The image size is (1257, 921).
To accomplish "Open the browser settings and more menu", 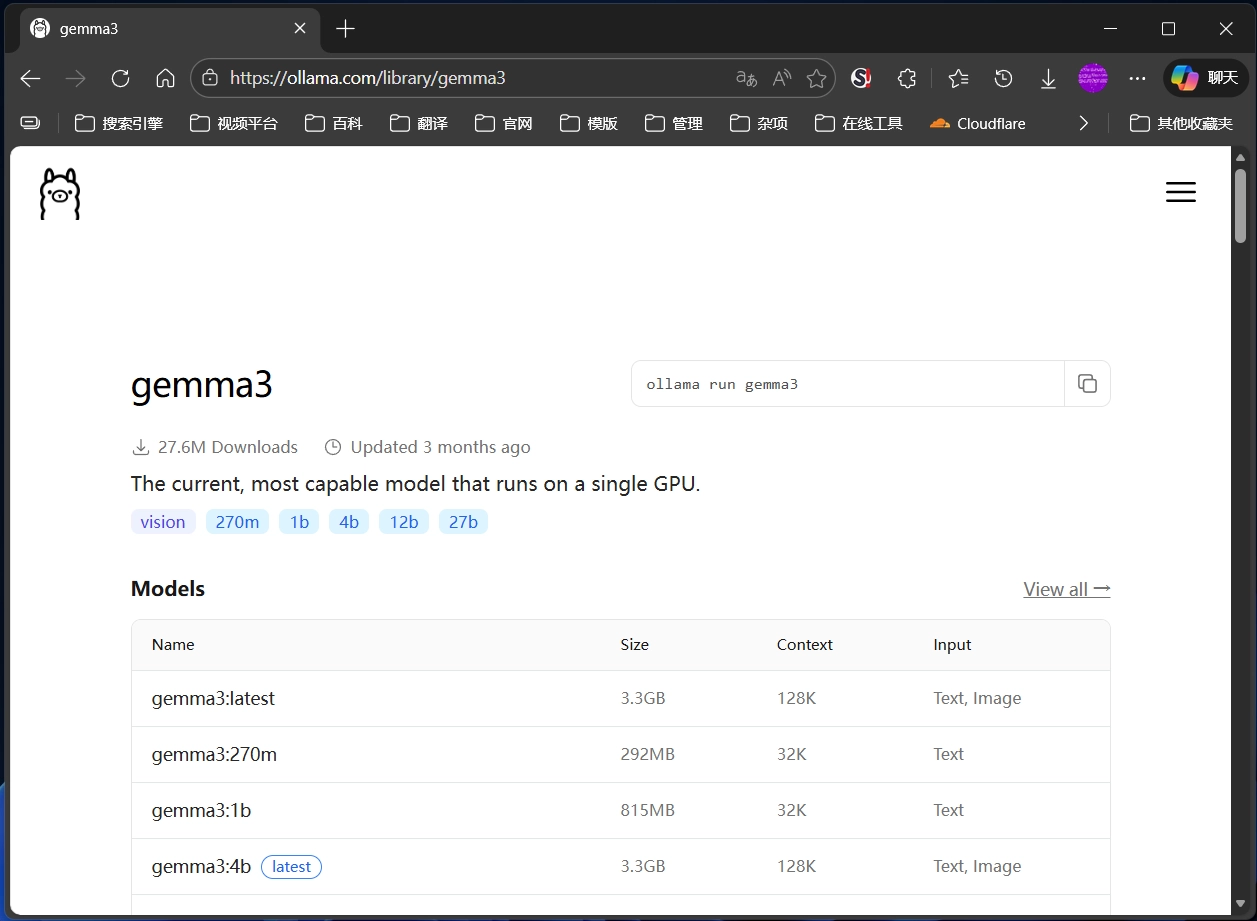I will pyautogui.click(x=1137, y=78).
